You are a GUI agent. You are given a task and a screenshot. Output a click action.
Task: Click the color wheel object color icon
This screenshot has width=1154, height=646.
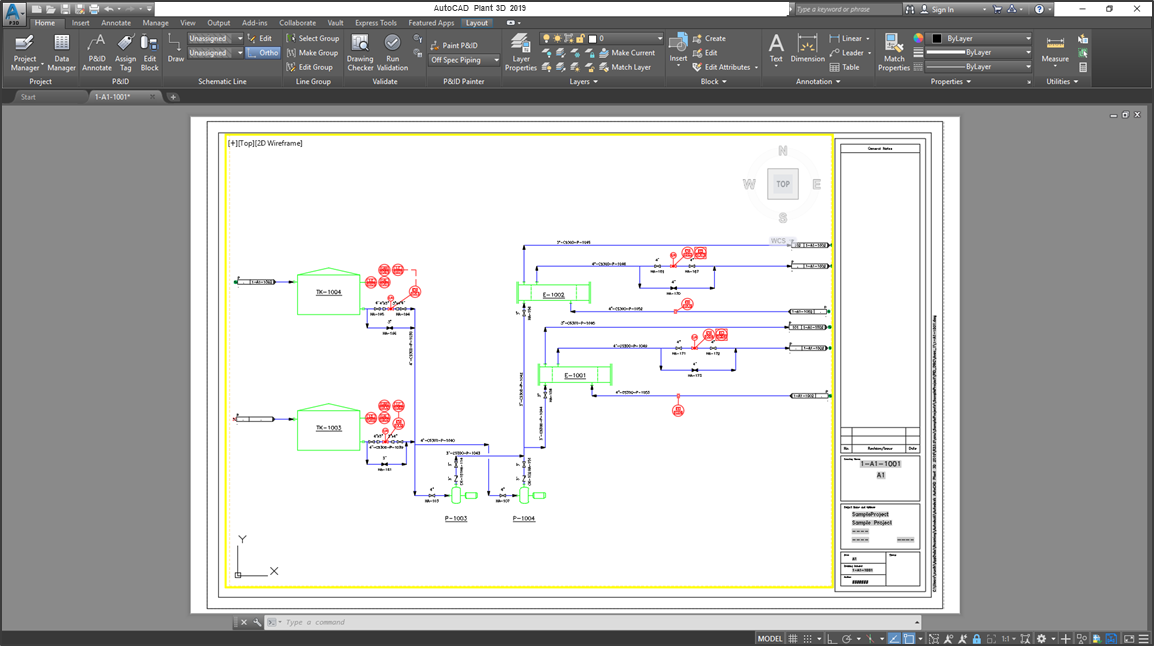click(x=918, y=39)
